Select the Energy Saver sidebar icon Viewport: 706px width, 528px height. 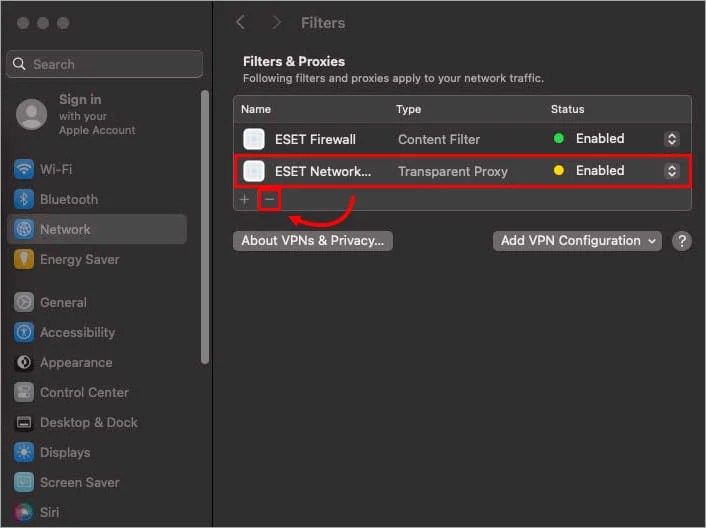[x=24, y=259]
